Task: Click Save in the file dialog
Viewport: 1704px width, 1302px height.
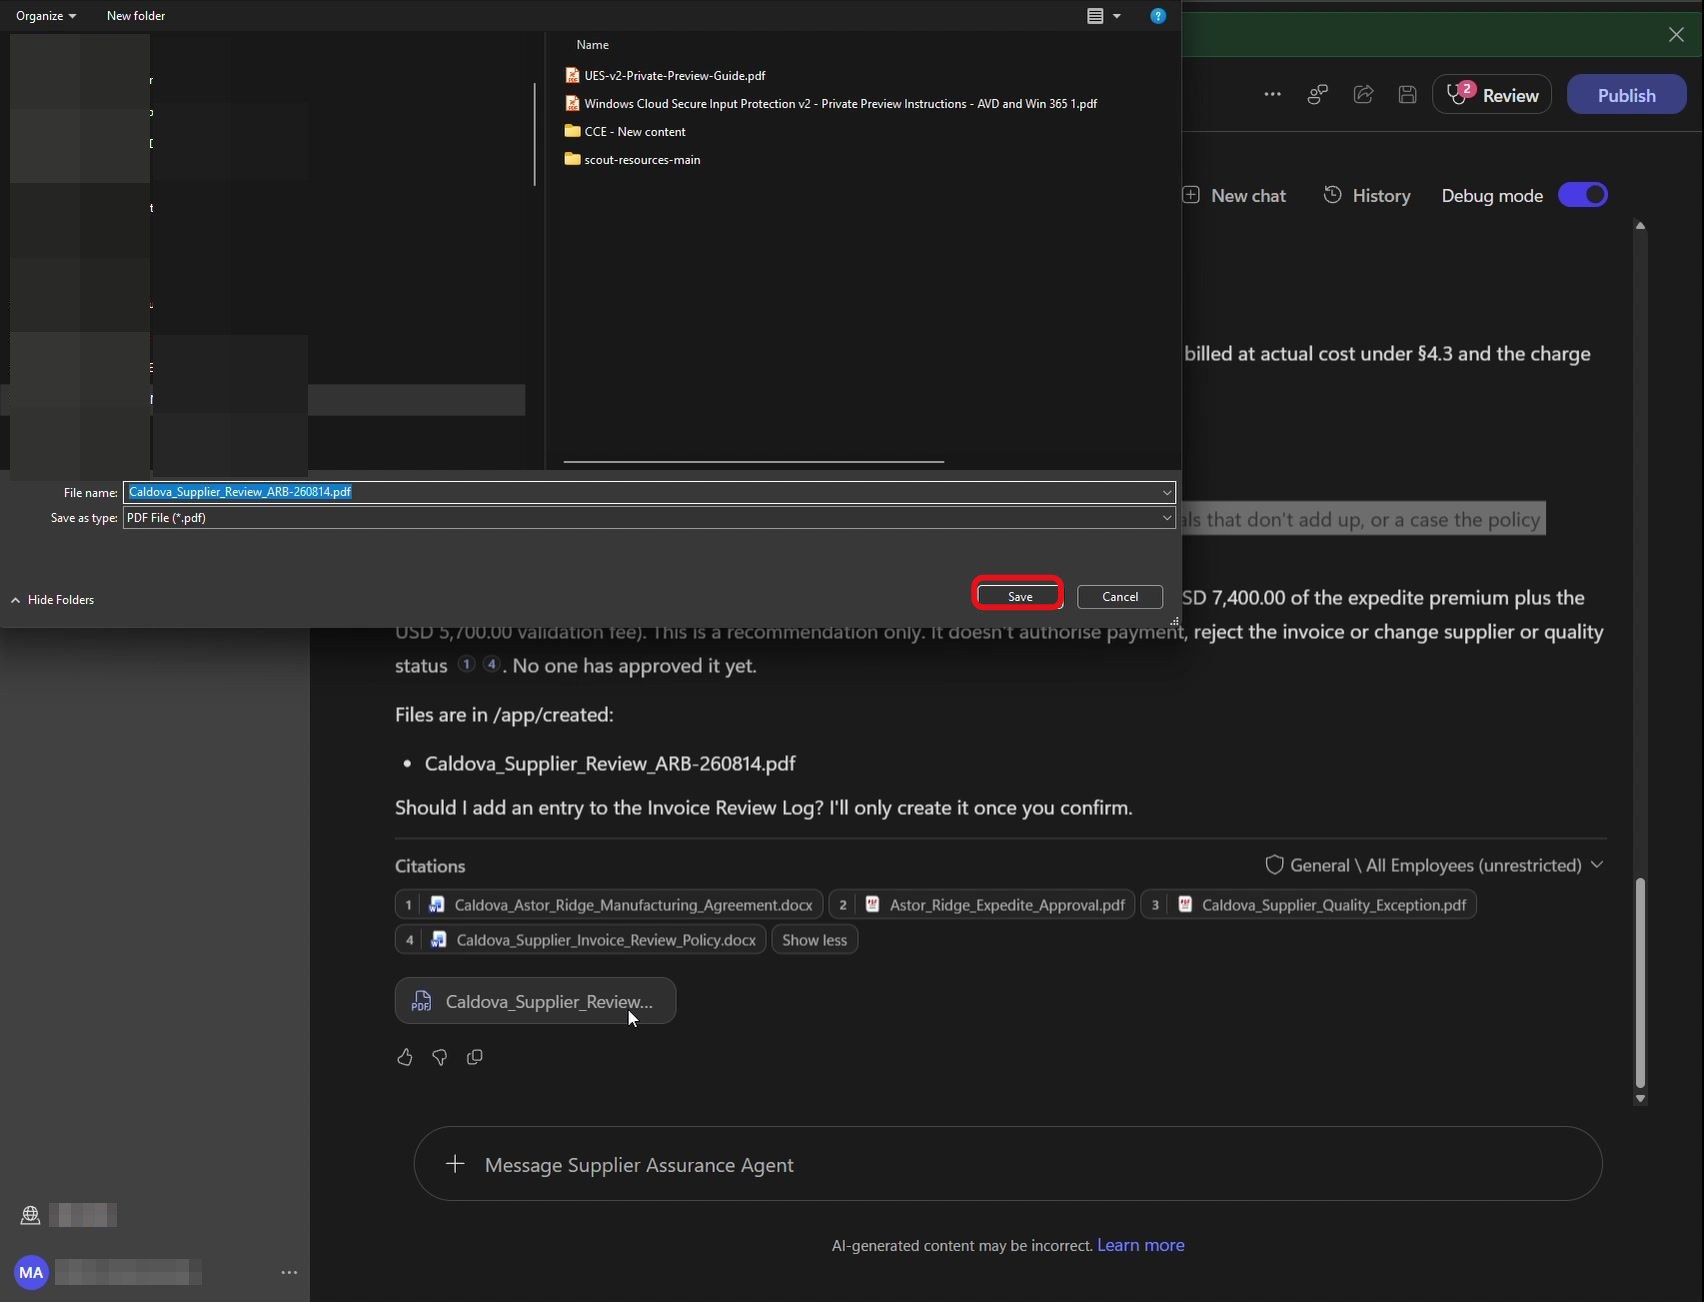Action: tap(1019, 596)
